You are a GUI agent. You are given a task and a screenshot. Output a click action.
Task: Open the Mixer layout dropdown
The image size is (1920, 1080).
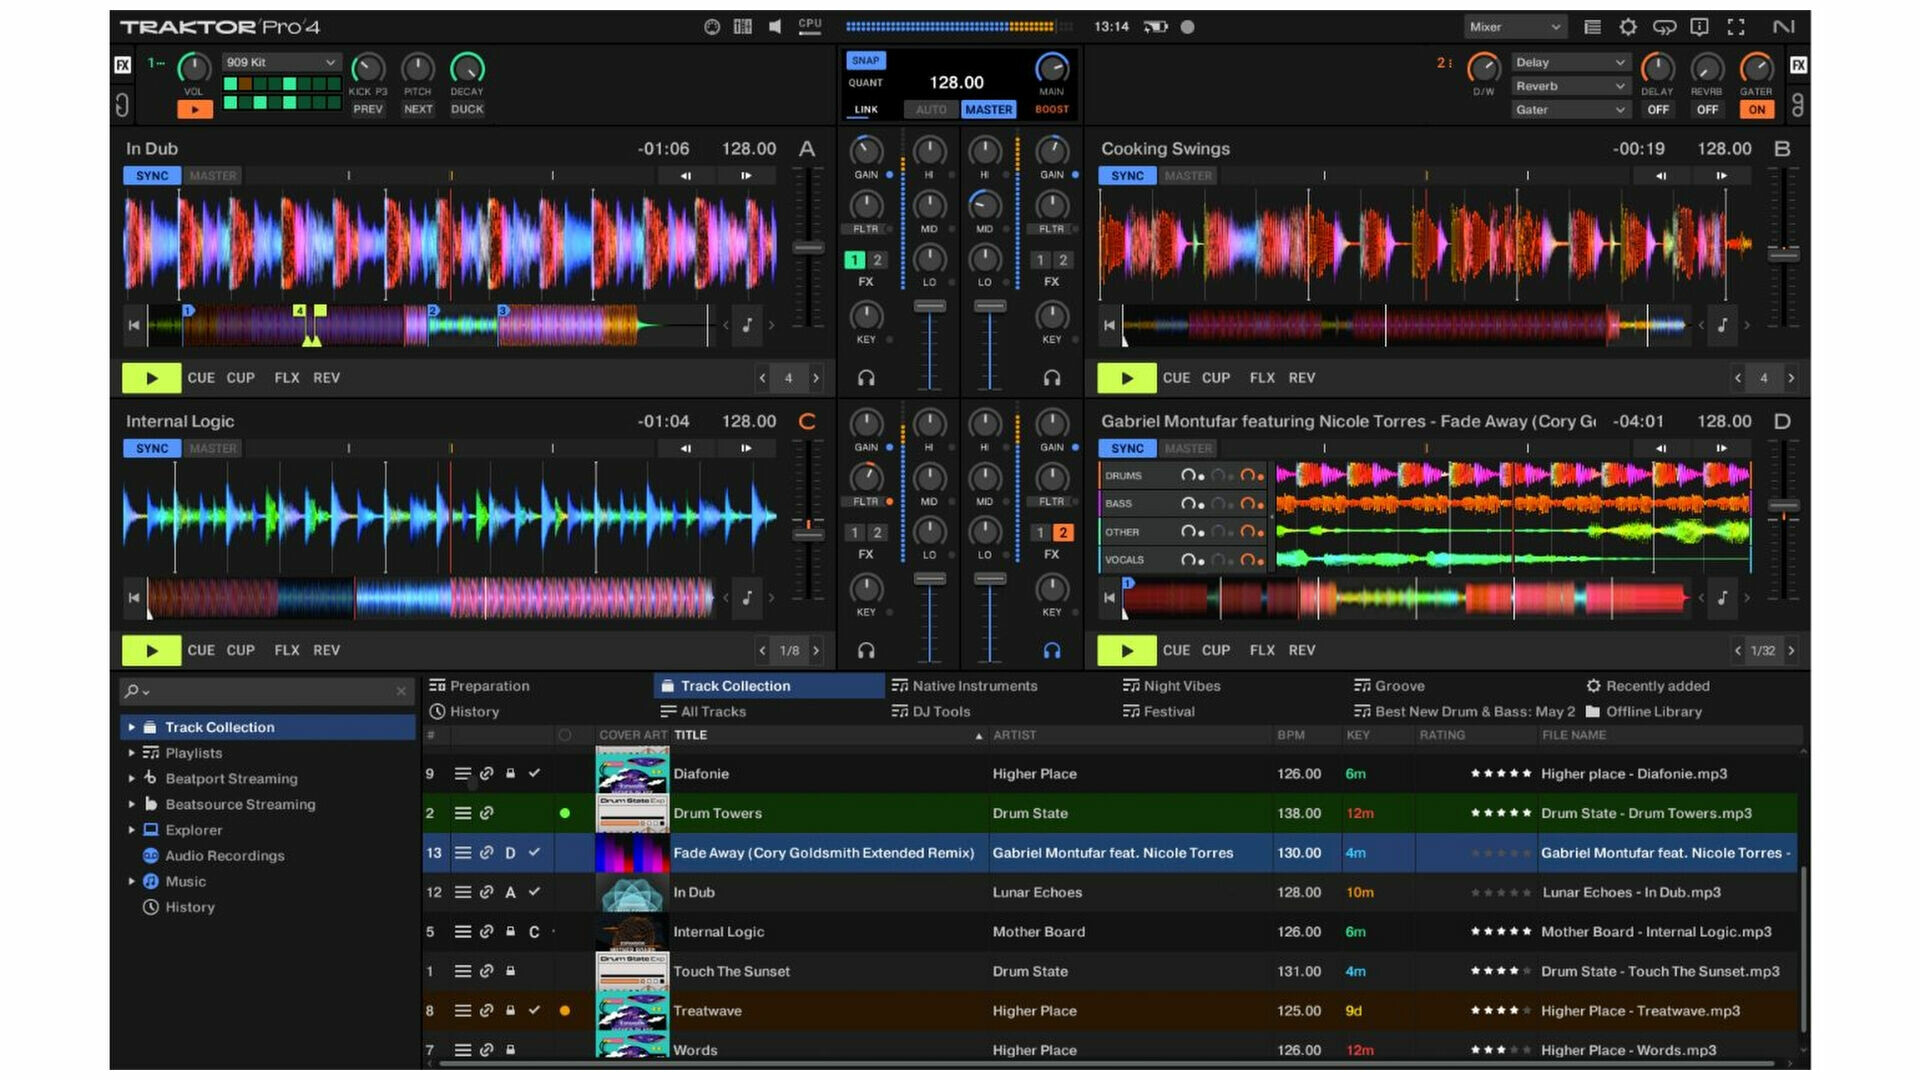point(1516,27)
